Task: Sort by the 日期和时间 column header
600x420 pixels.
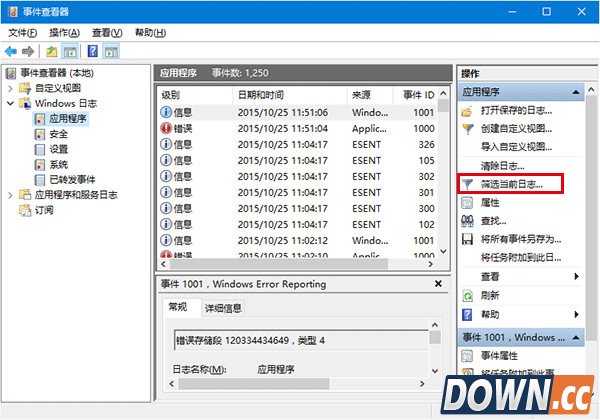Action: pos(290,95)
